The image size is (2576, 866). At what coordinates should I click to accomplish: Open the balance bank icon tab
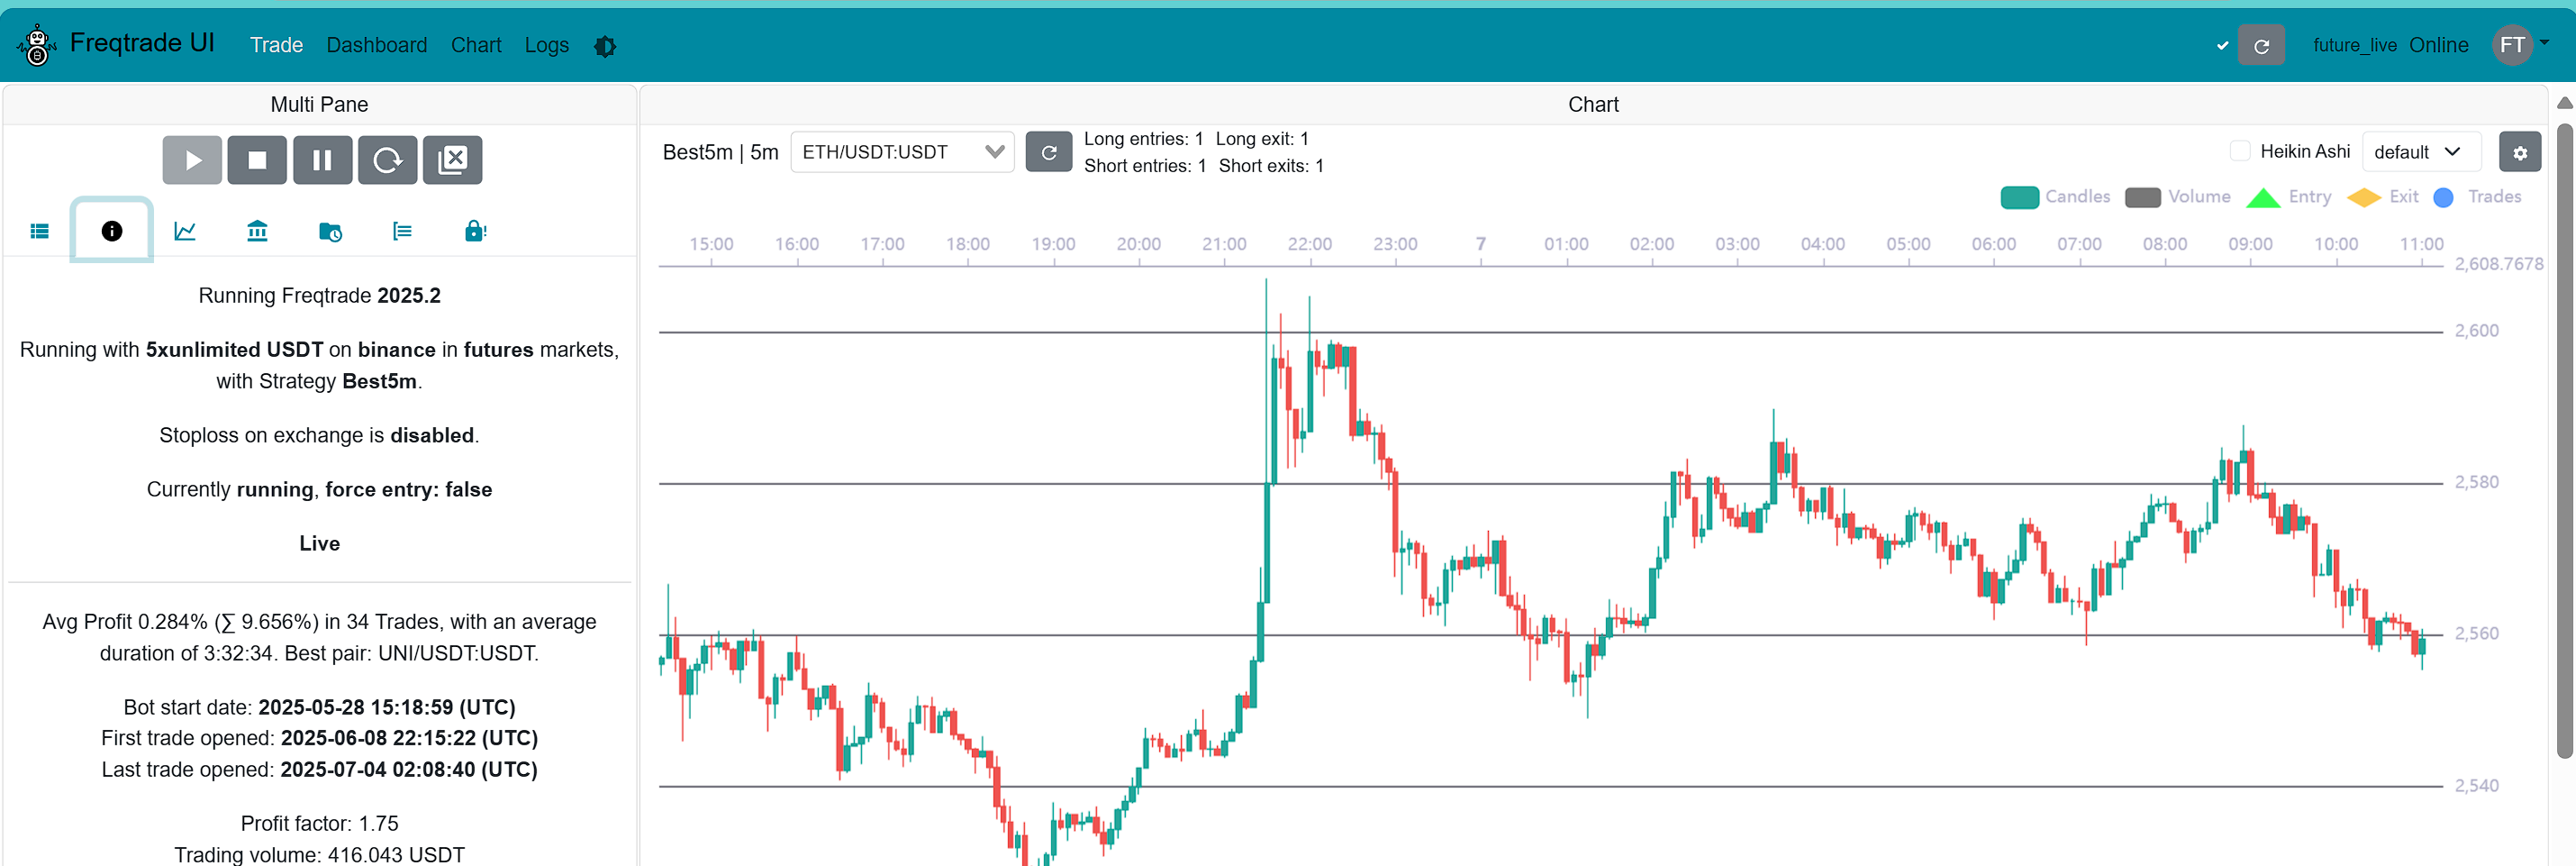258,230
